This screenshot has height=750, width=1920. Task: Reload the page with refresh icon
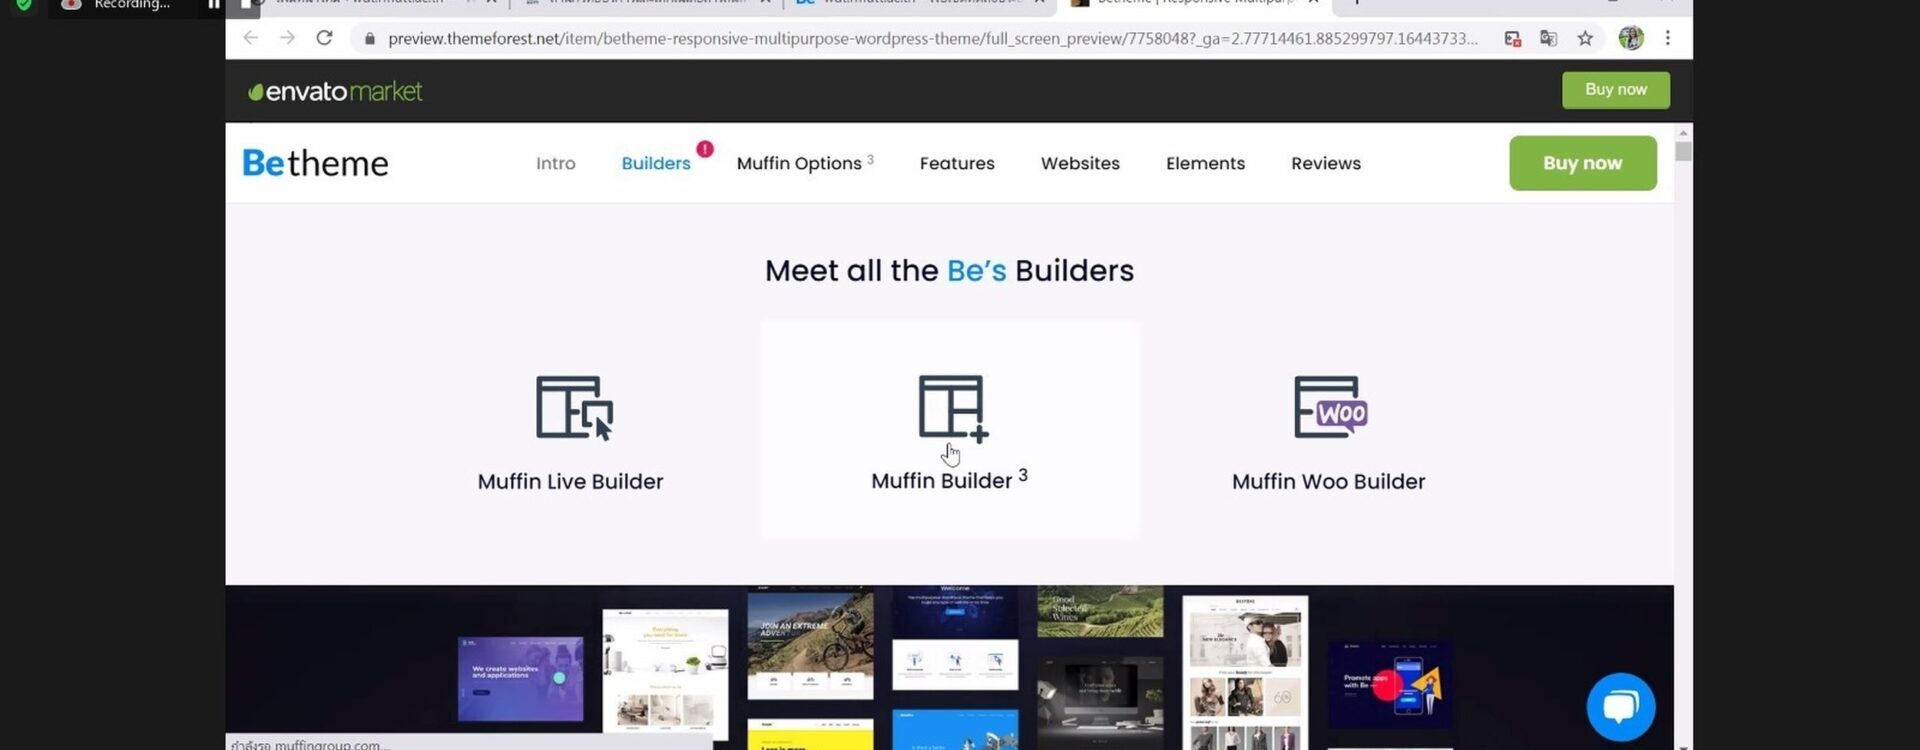coord(324,38)
